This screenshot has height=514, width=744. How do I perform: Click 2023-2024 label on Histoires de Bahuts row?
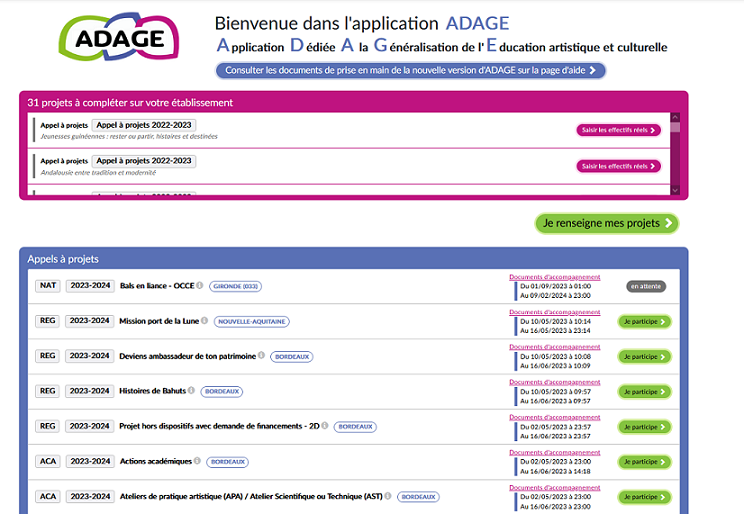[x=90, y=391]
